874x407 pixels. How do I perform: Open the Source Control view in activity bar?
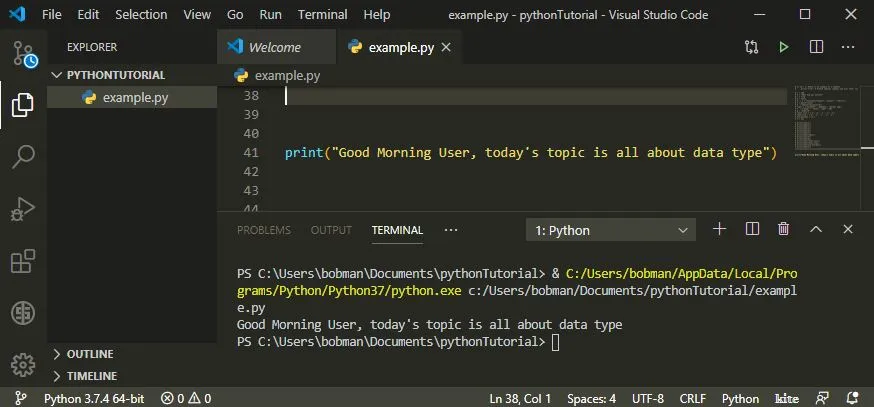pyautogui.click(x=24, y=55)
